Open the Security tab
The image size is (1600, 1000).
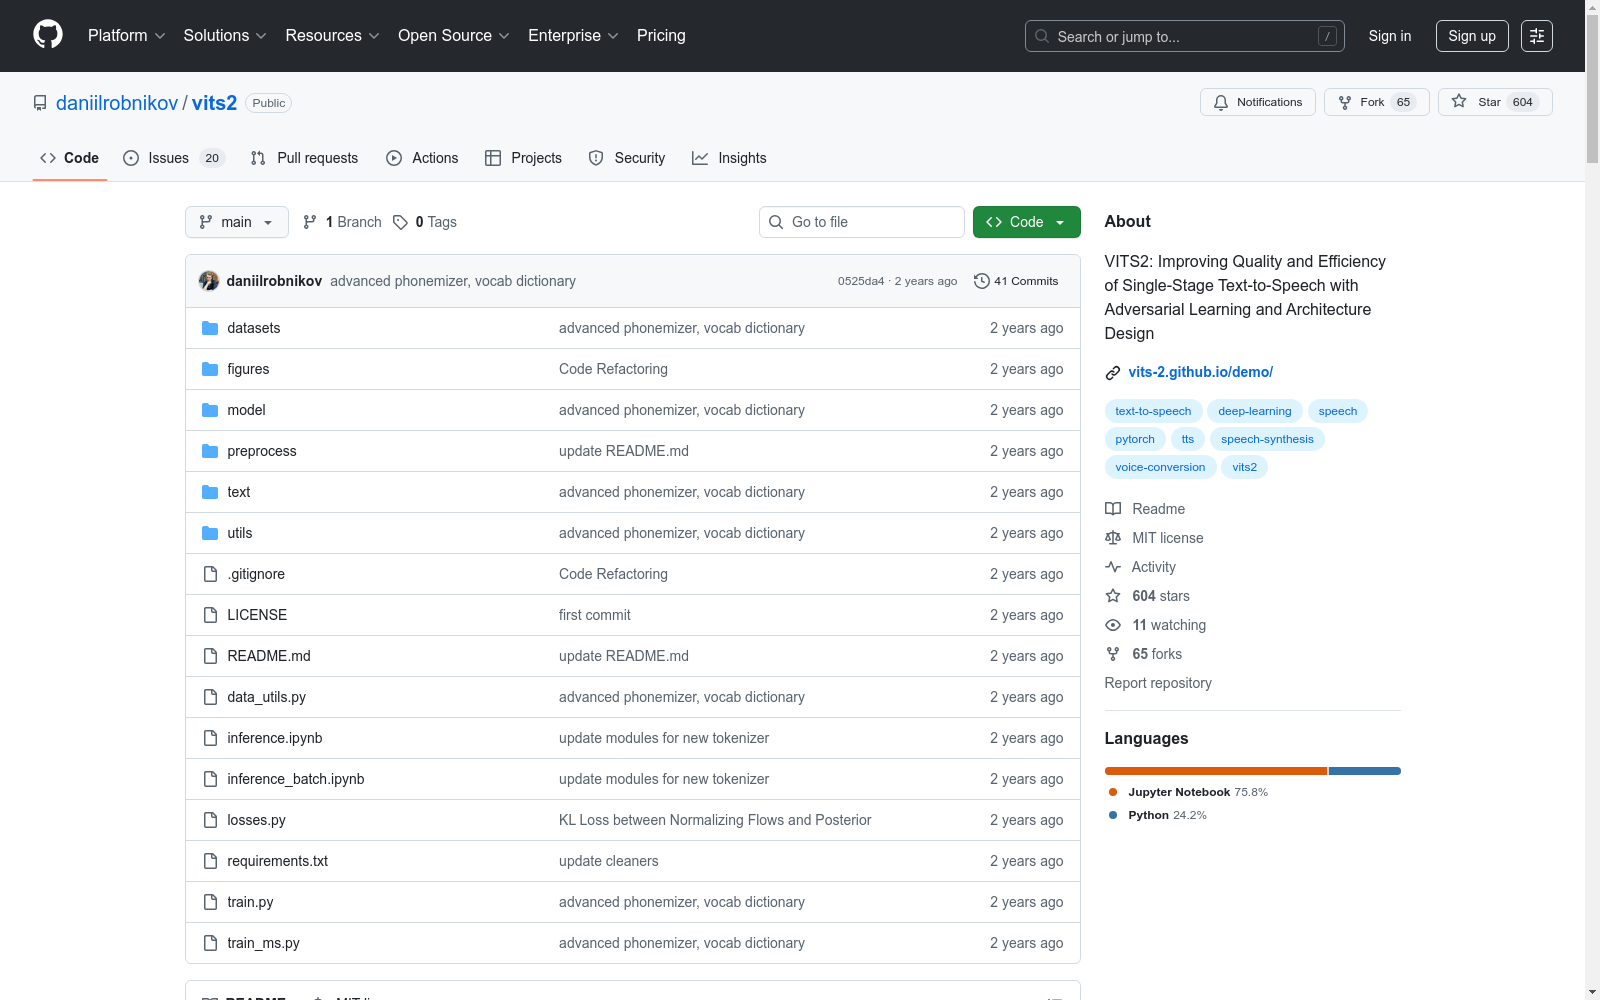tap(627, 158)
